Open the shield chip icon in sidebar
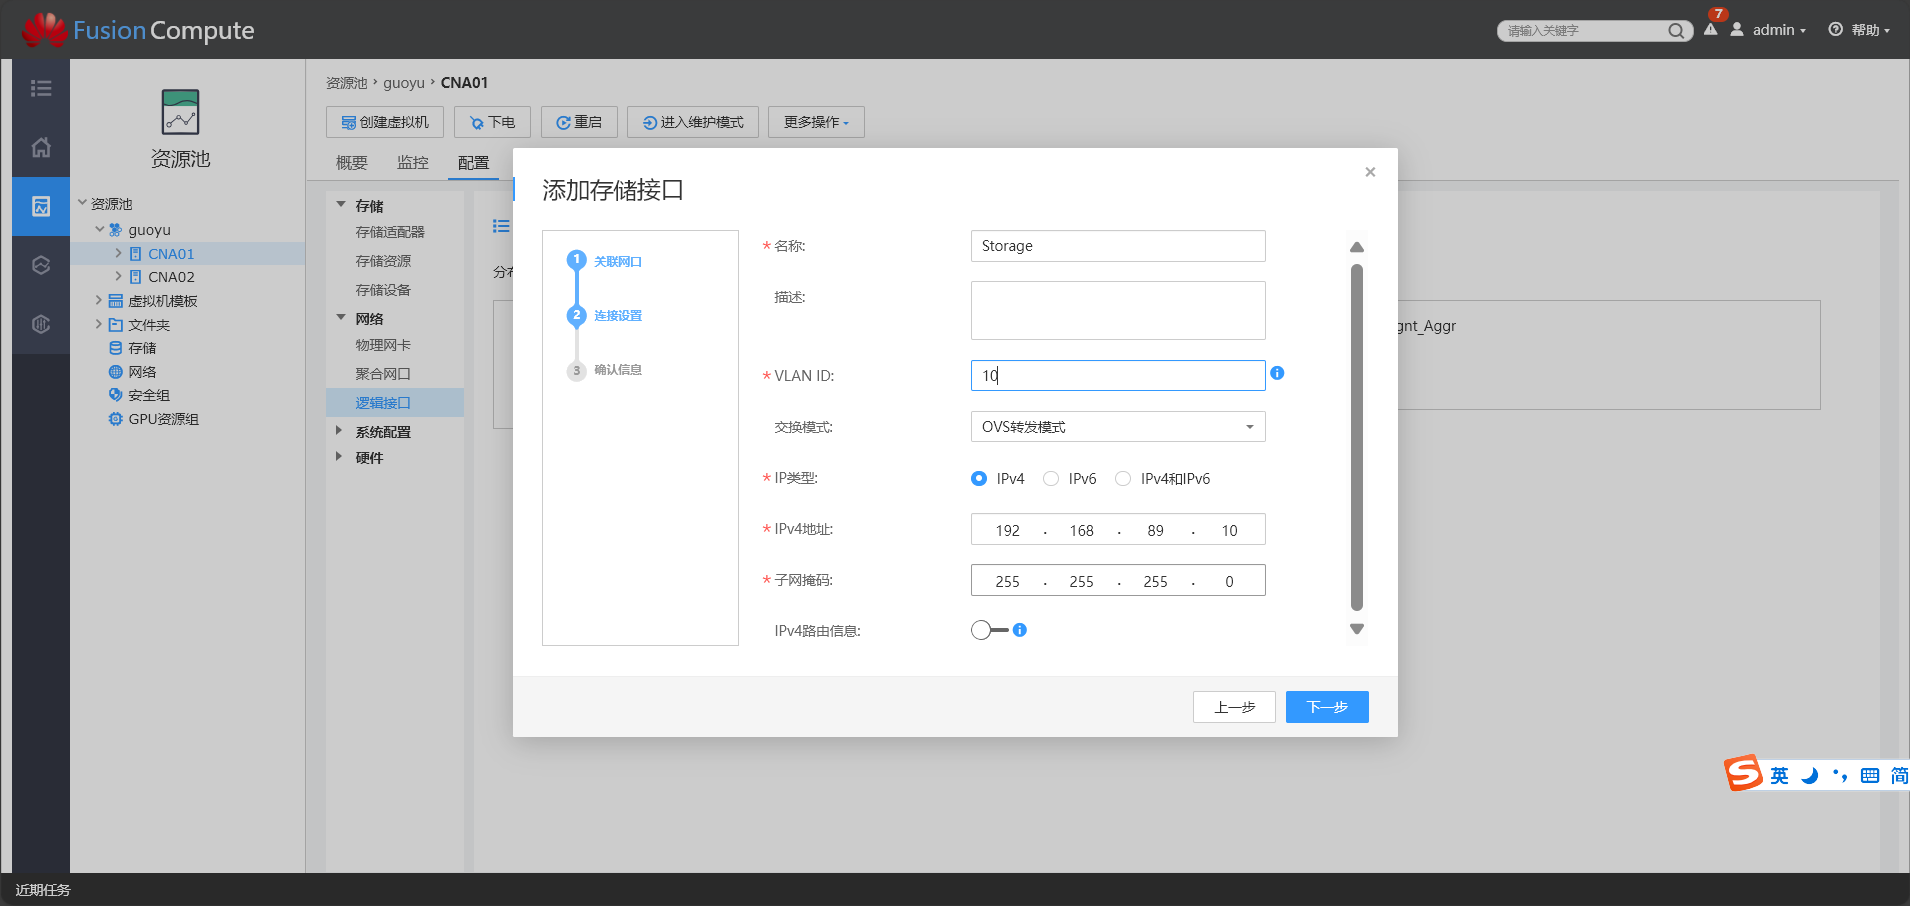Image resolution: width=1910 pixels, height=906 pixels. coord(41,324)
